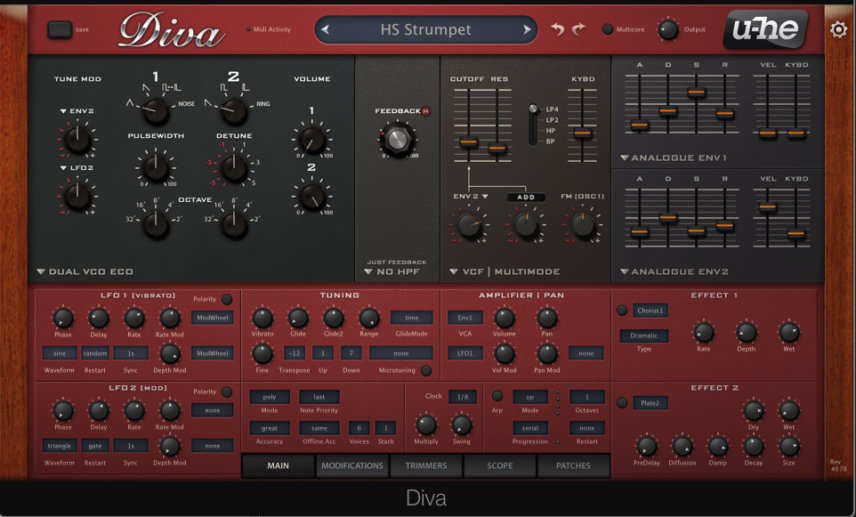Open LFO 2 Waveform selector showing triangle
The image size is (856, 517).
(x=60, y=445)
